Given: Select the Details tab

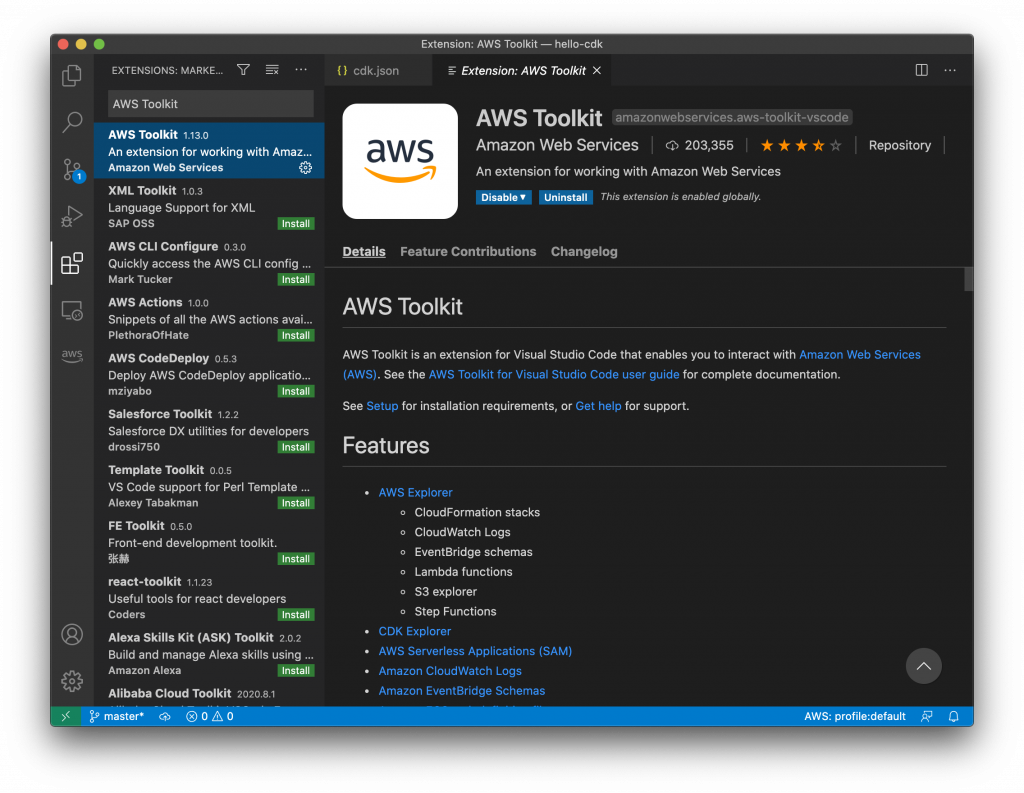Looking at the screenshot, I should [364, 251].
